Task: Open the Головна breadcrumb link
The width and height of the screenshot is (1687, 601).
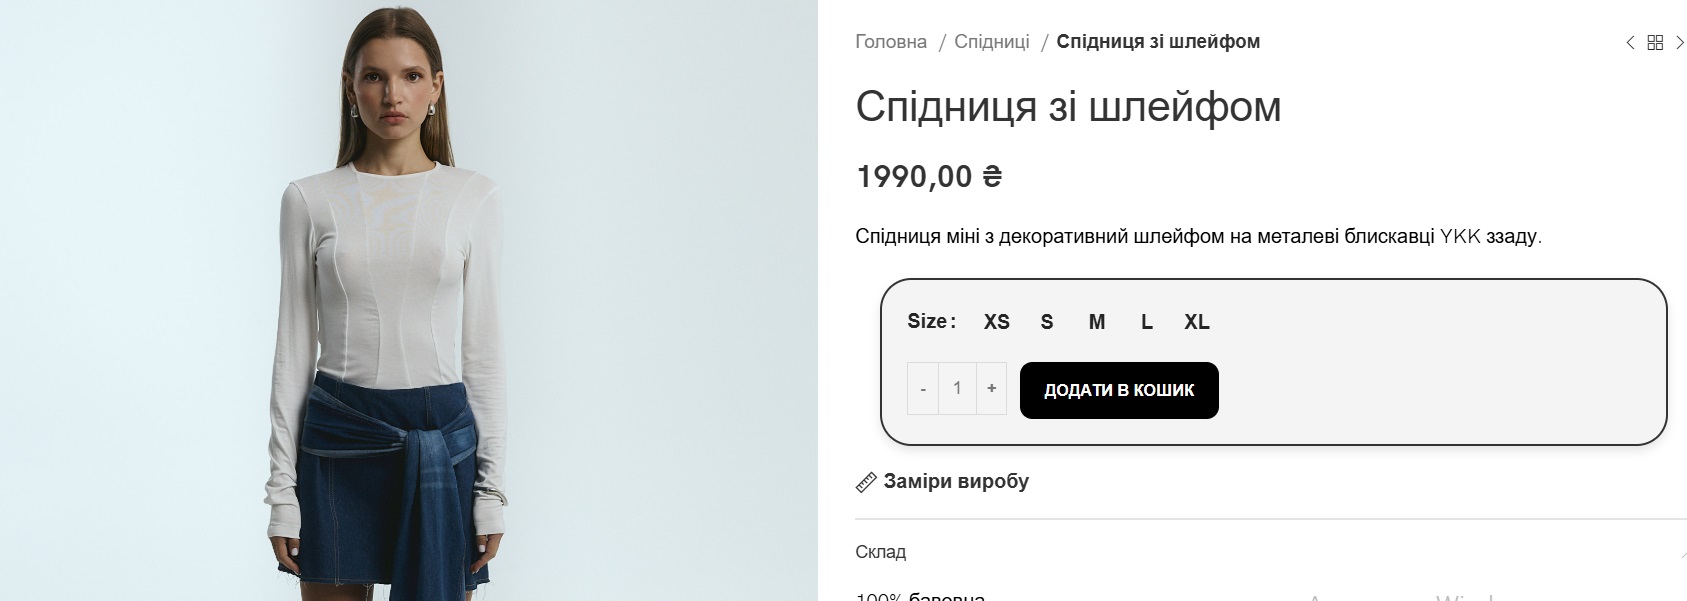Action: coord(889,42)
